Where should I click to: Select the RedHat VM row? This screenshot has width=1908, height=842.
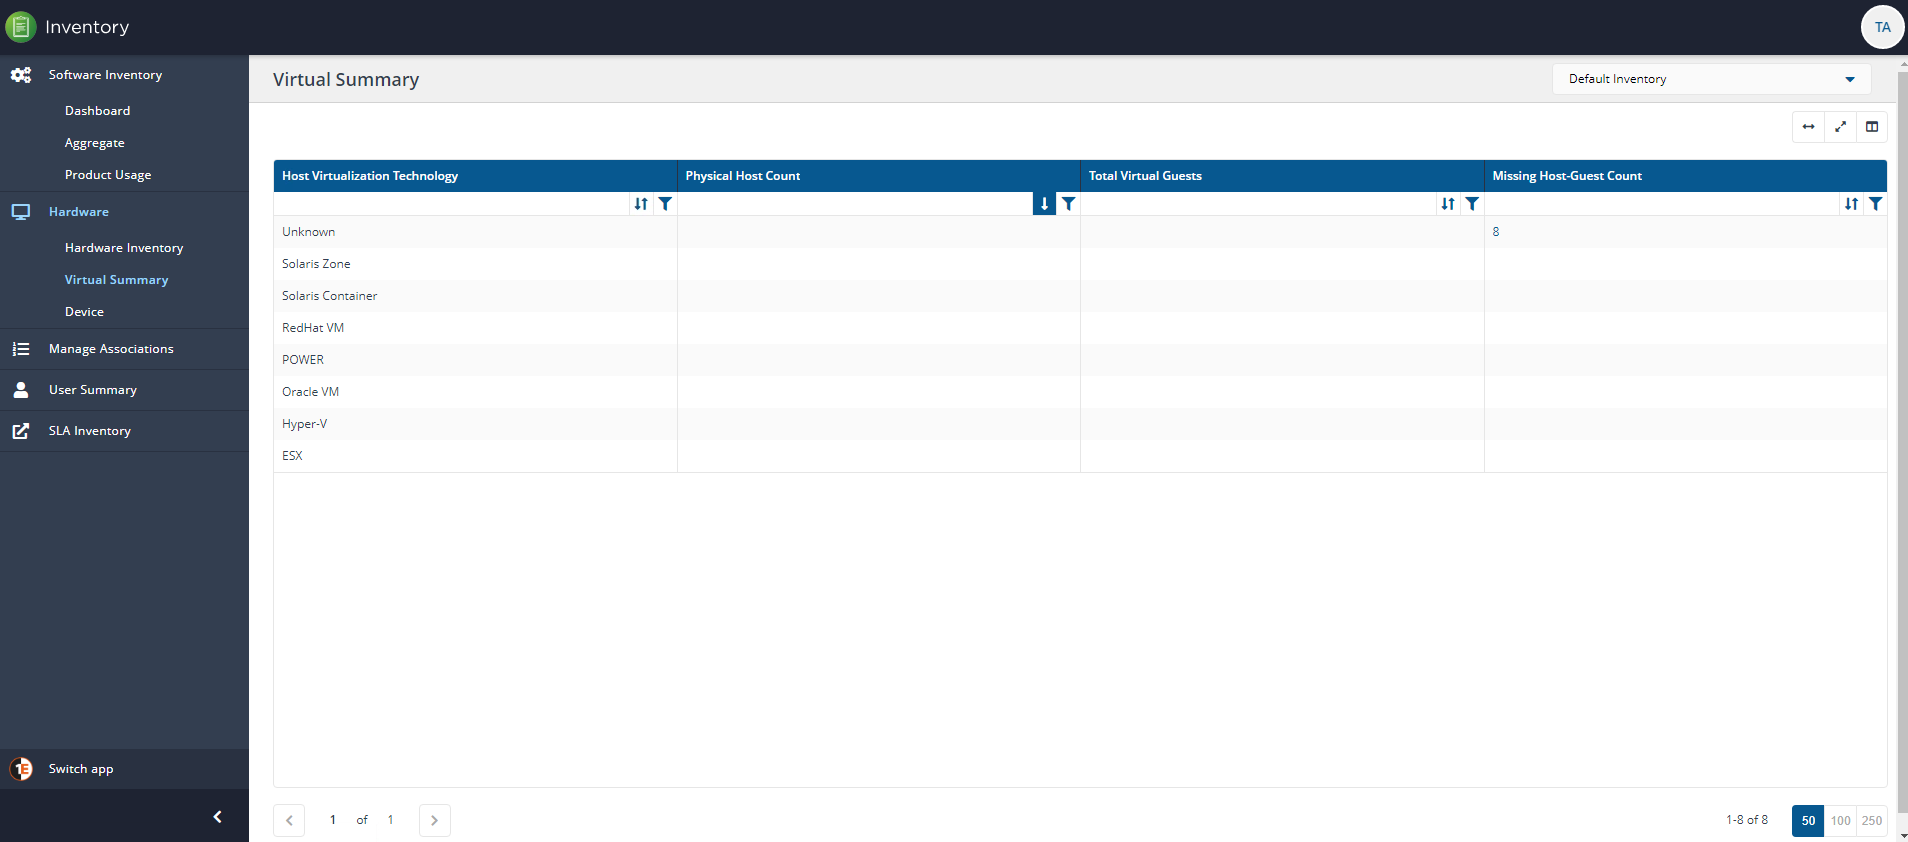pos(1080,328)
